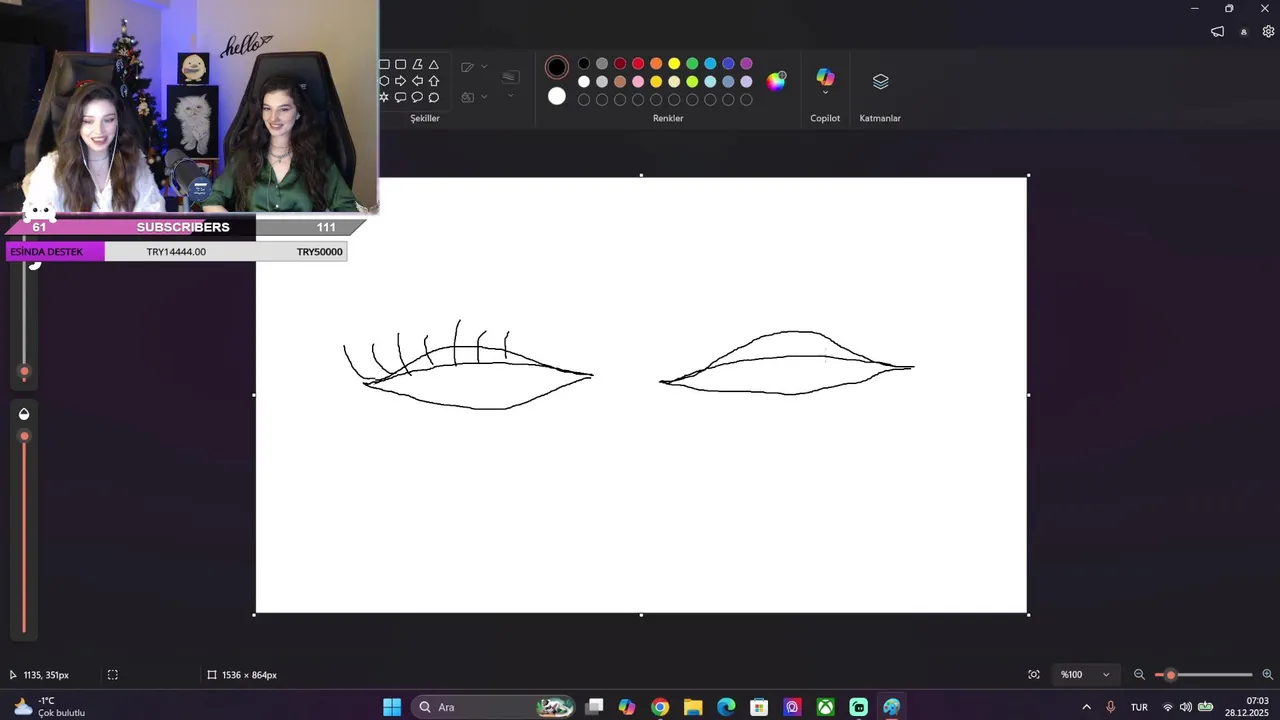The height and width of the screenshot is (720, 1280).
Task: Select the rounded rectangle shape
Action: 400,64
